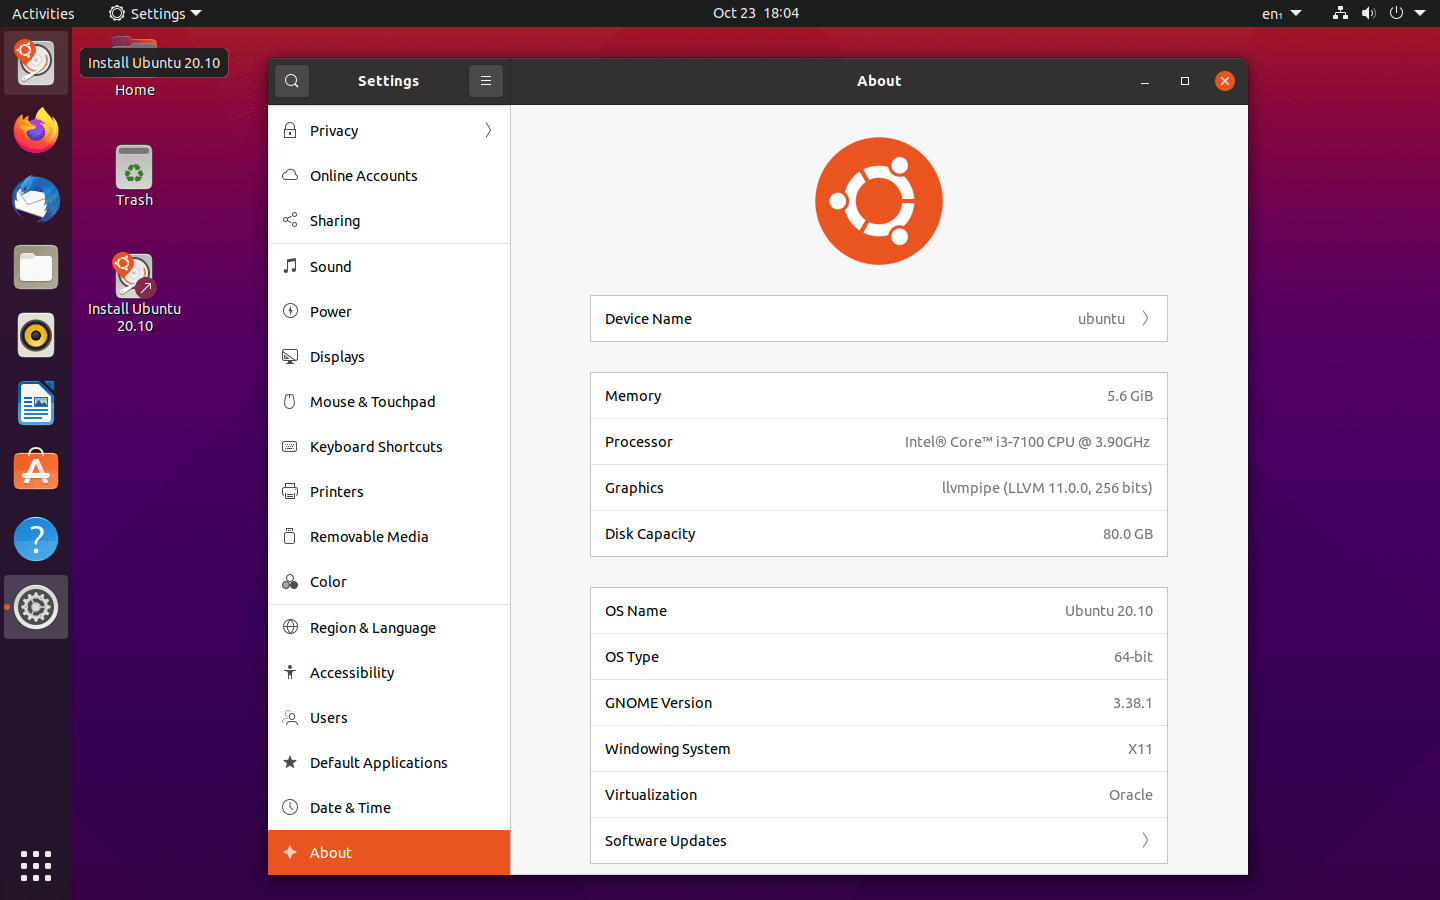1440x900 pixels.
Task: Click the Region & Language globe icon
Action: [290, 627]
